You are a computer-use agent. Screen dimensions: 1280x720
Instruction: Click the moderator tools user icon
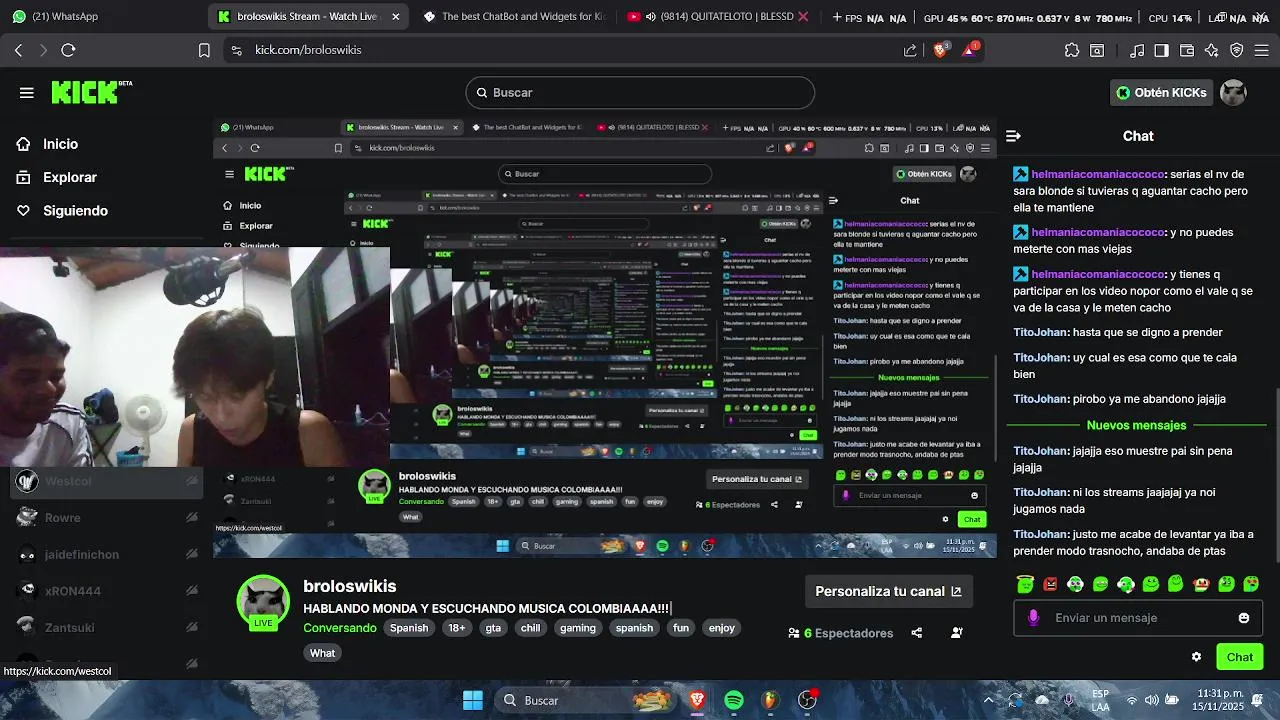click(957, 633)
